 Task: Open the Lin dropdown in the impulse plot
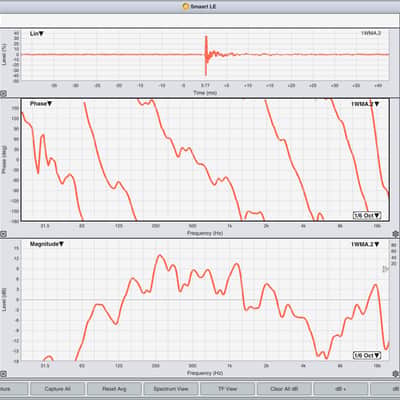tap(37, 34)
